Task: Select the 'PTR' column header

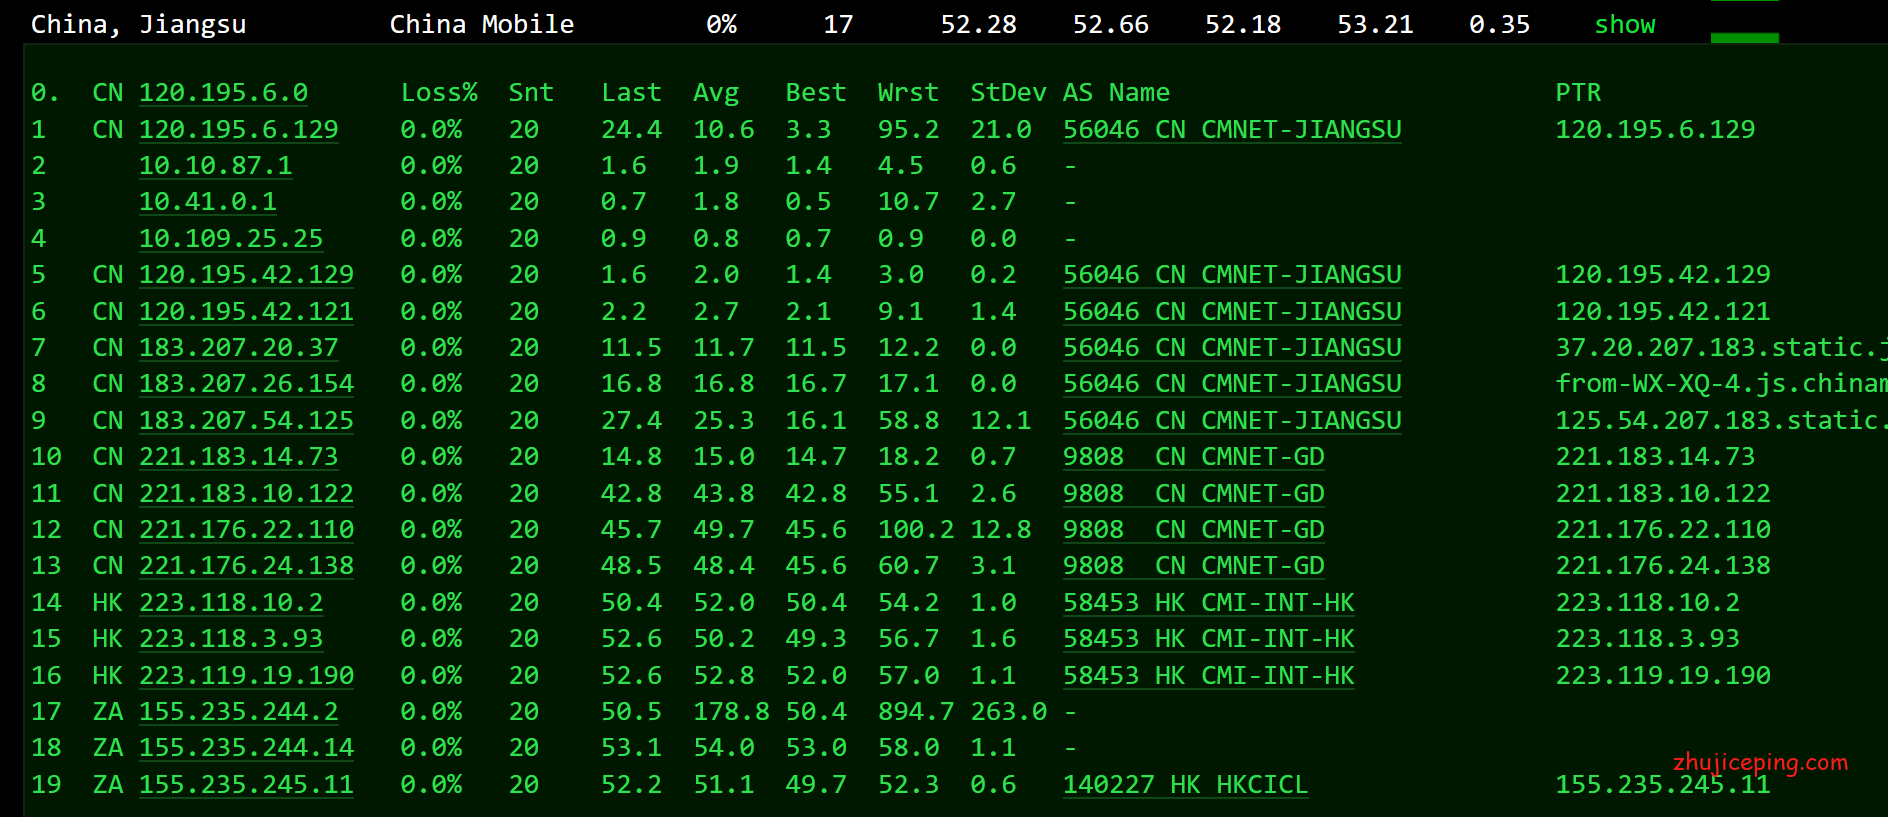Action: click(1578, 93)
